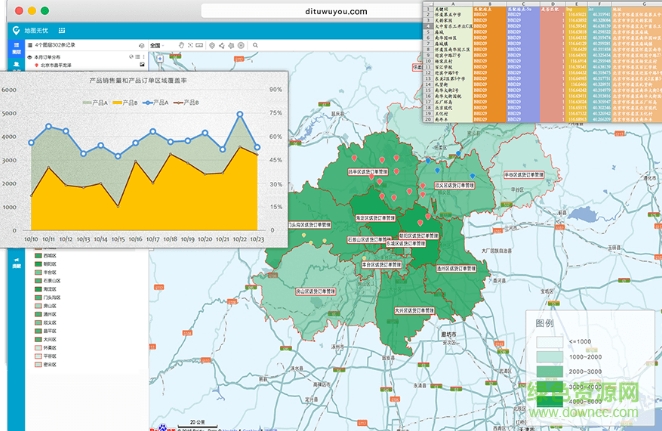Select the top 图层 sidebar tab
The image size is (662, 431).
tap(16, 50)
